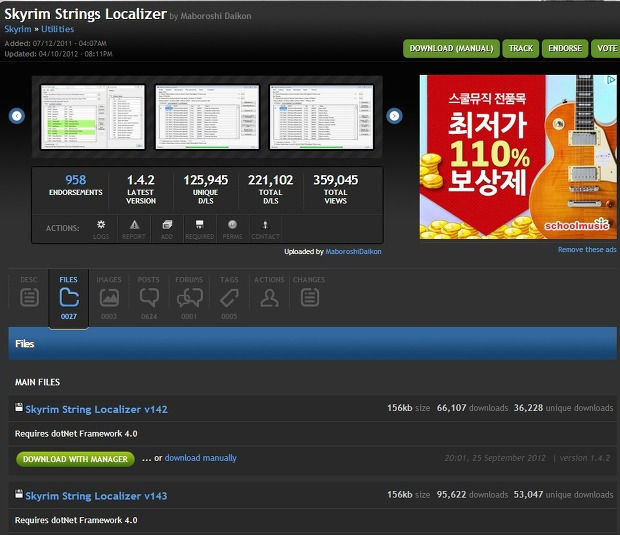Click the schoolmusic guitar advertisement
This screenshot has width=620, height=535.
point(518,157)
